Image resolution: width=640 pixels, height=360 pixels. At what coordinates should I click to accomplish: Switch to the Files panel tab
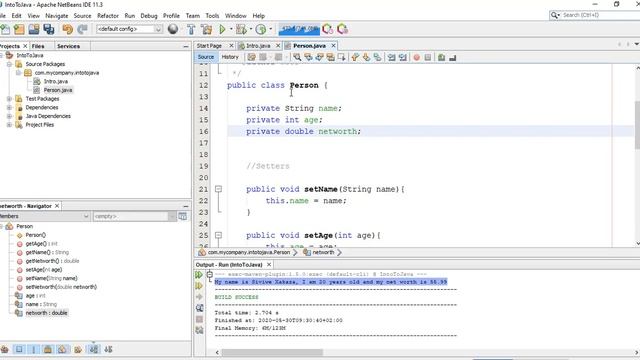(38, 46)
